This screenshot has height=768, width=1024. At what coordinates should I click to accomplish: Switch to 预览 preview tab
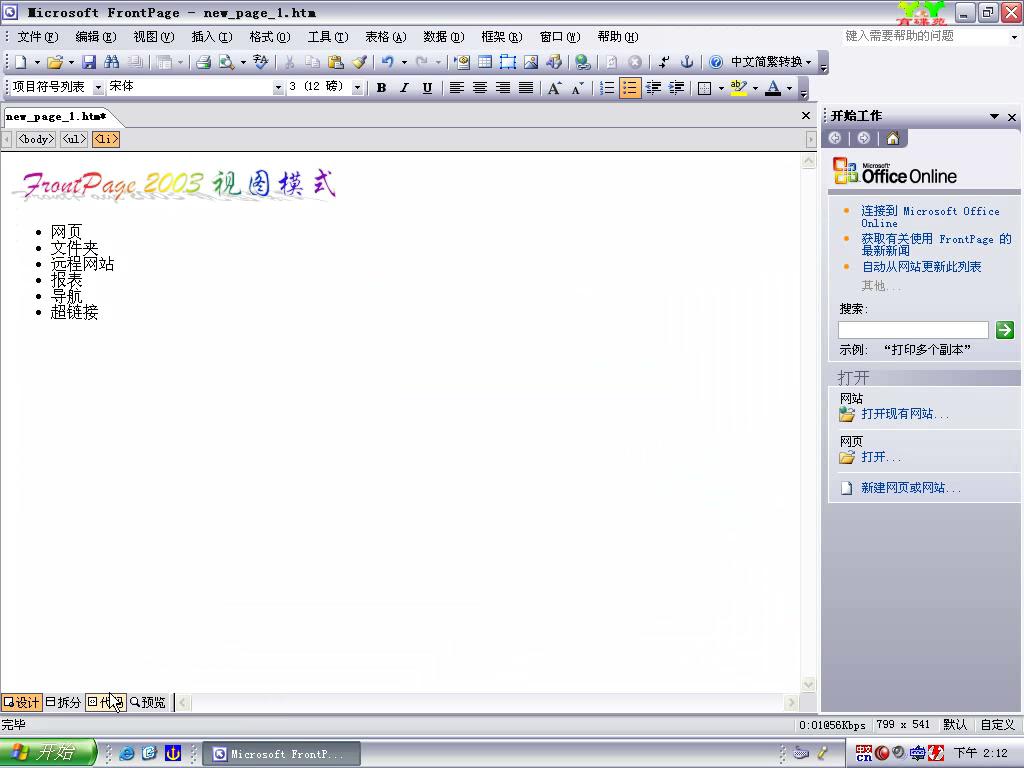(x=148, y=702)
